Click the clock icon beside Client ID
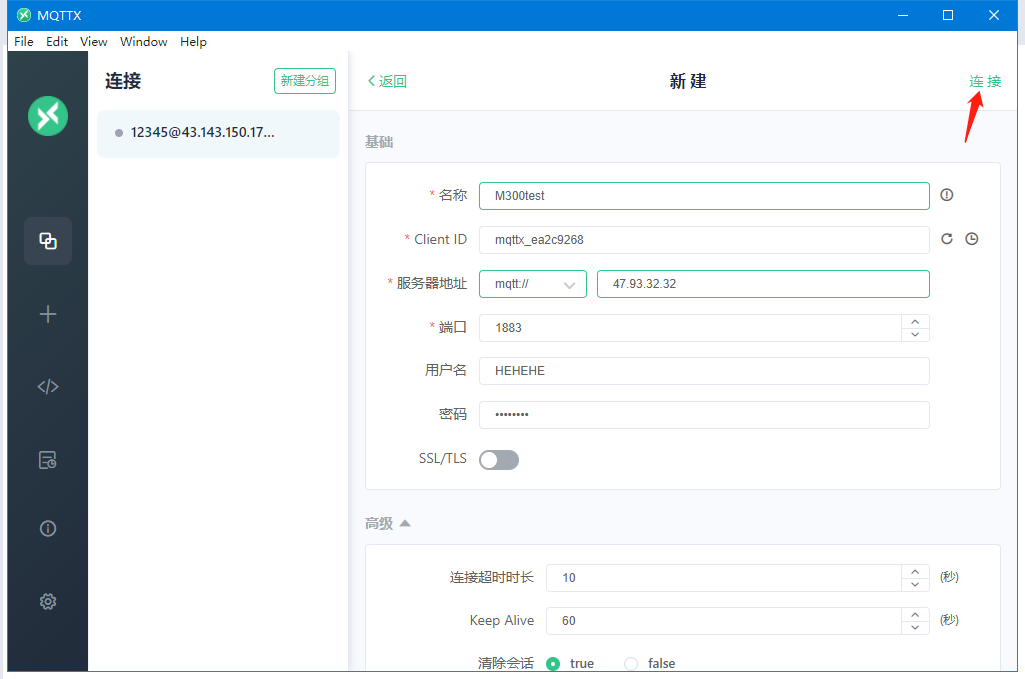 coord(971,239)
